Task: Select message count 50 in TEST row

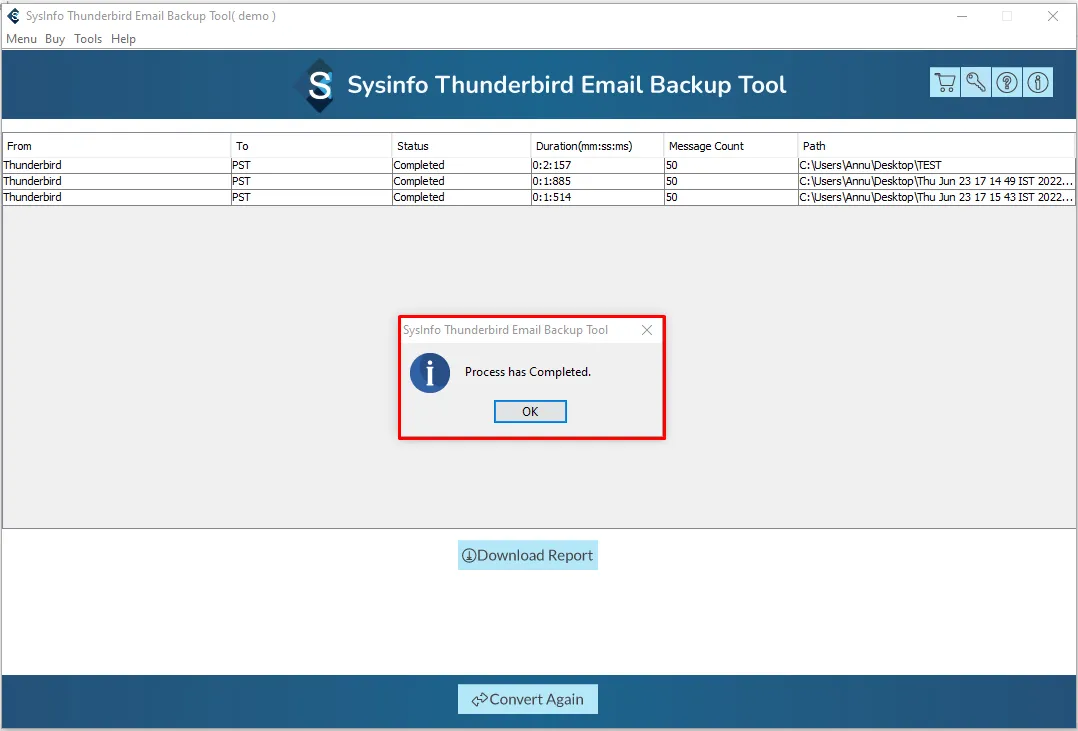Action: (731, 165)
